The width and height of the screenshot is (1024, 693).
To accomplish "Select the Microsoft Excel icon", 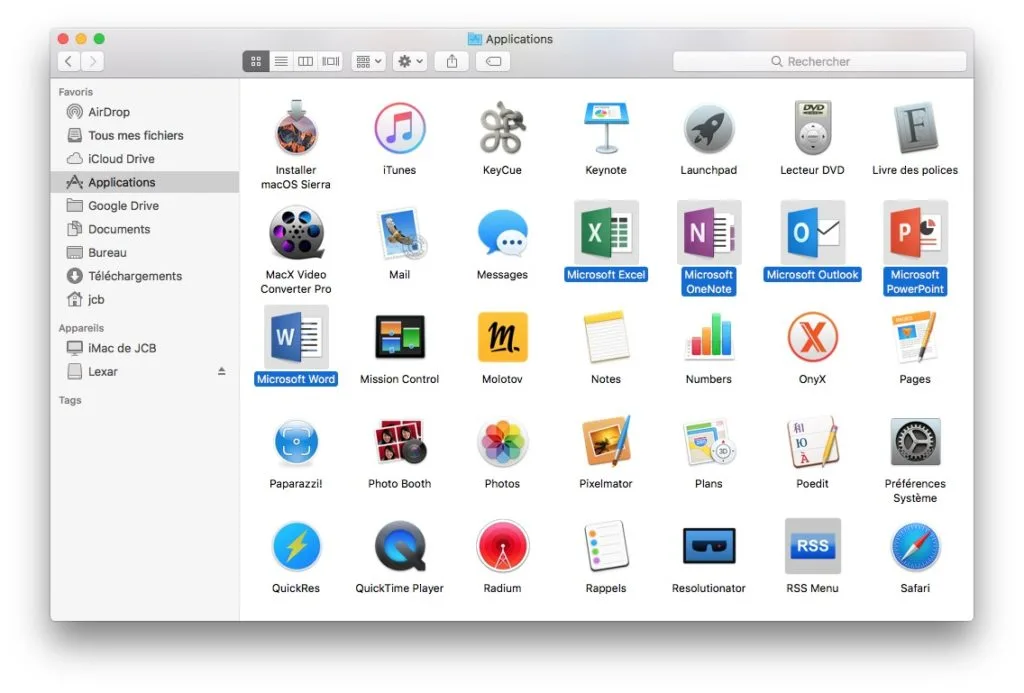I will [x=605, y=233].
